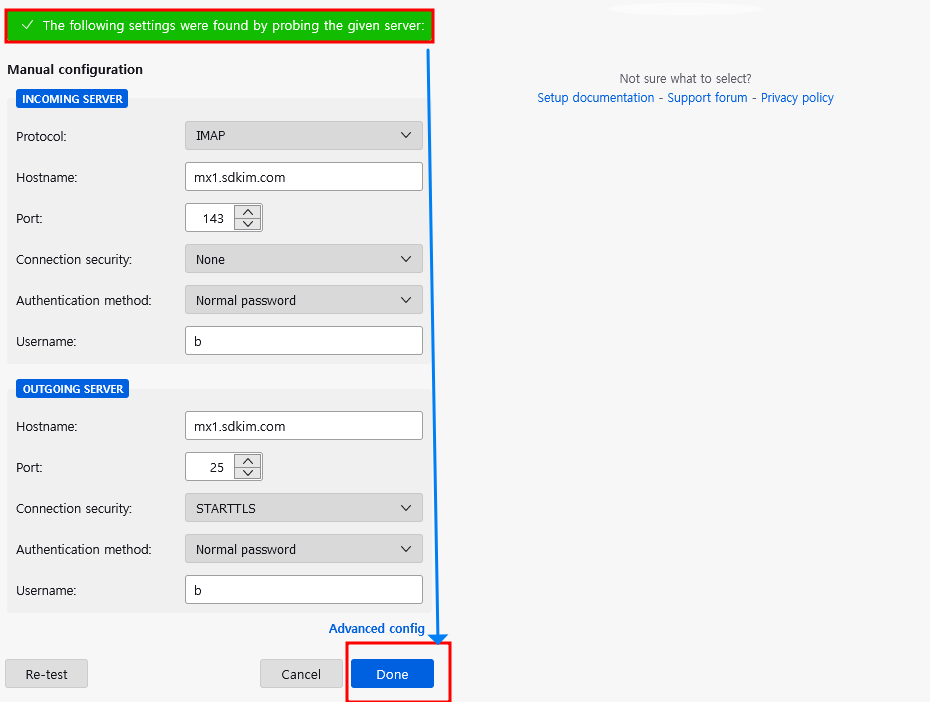The image size is (930, 702).
Task: Open the Advanced config link
Action: [377, 628]
